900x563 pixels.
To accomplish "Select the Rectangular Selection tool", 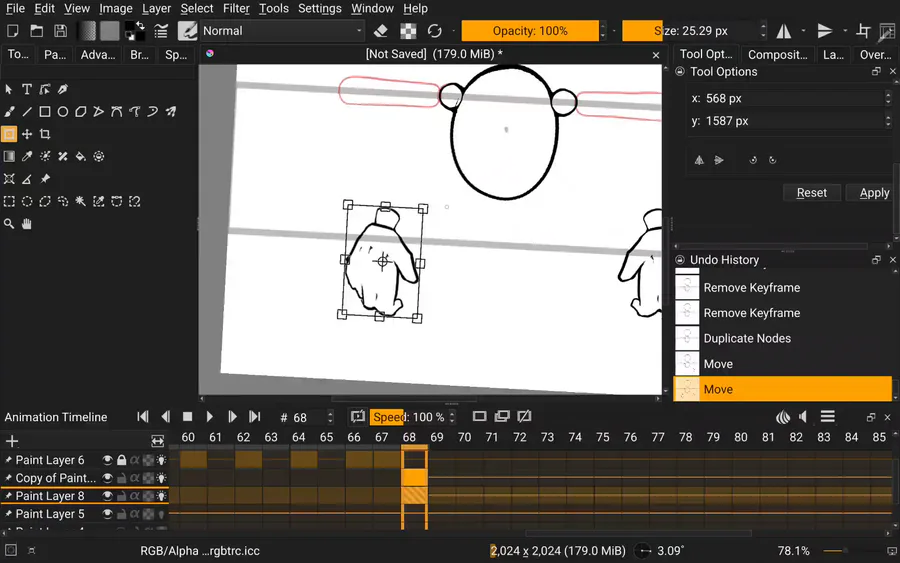I will pyautogui.click(x=9, y=201).
